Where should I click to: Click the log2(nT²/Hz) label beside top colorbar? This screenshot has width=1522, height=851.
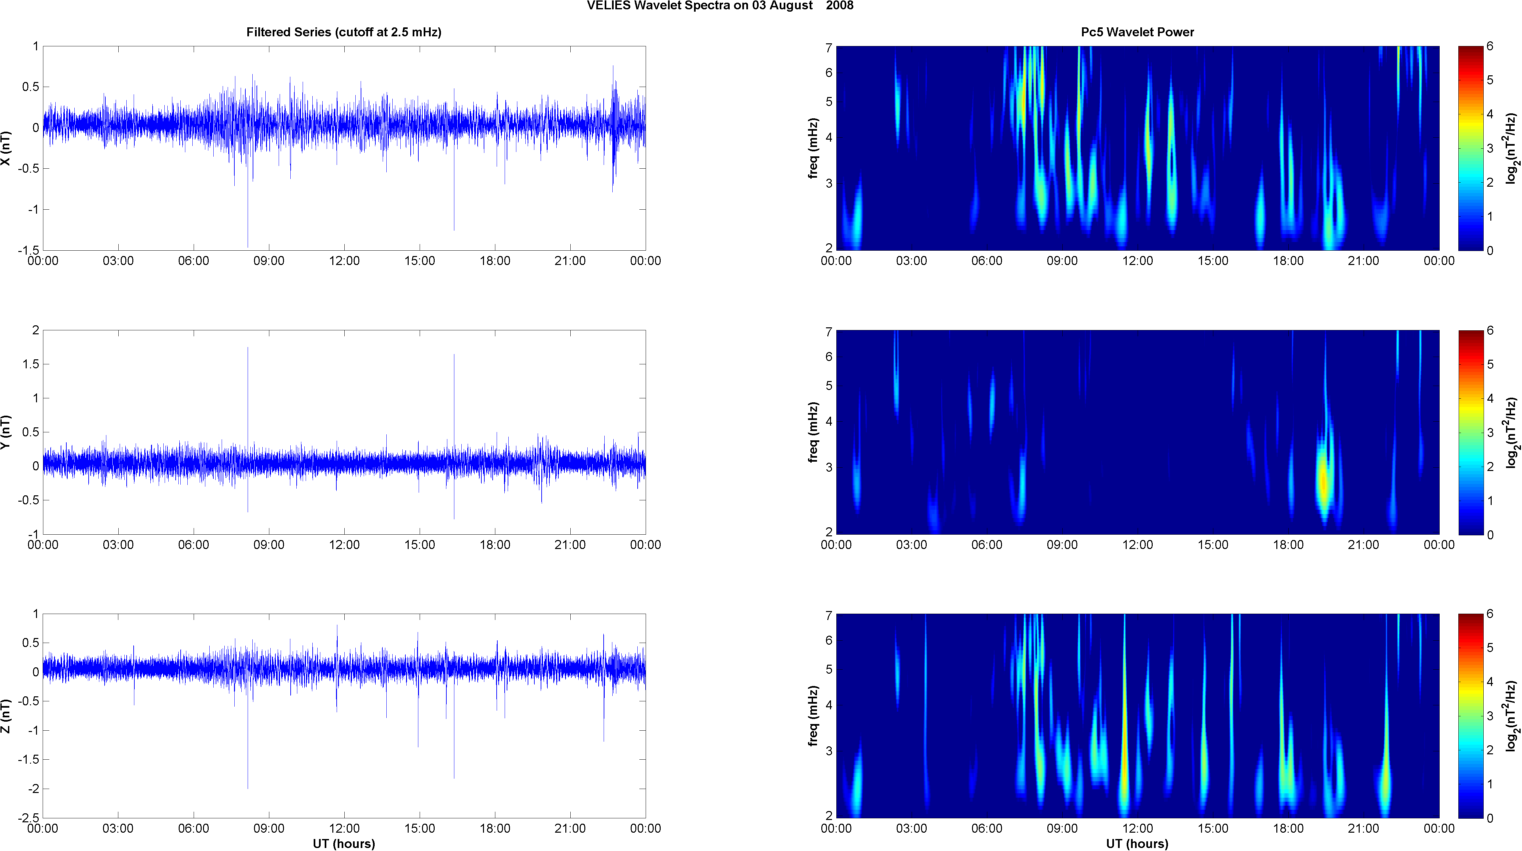coord(1513,148)
